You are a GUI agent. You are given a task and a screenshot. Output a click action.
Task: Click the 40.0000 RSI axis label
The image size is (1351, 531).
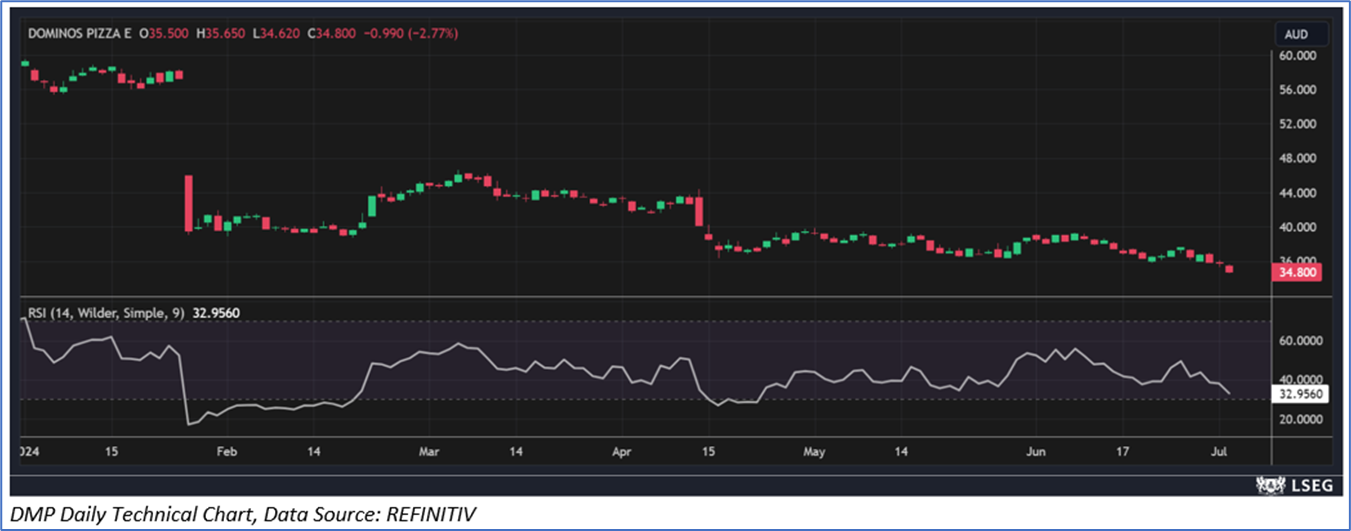1300,380
